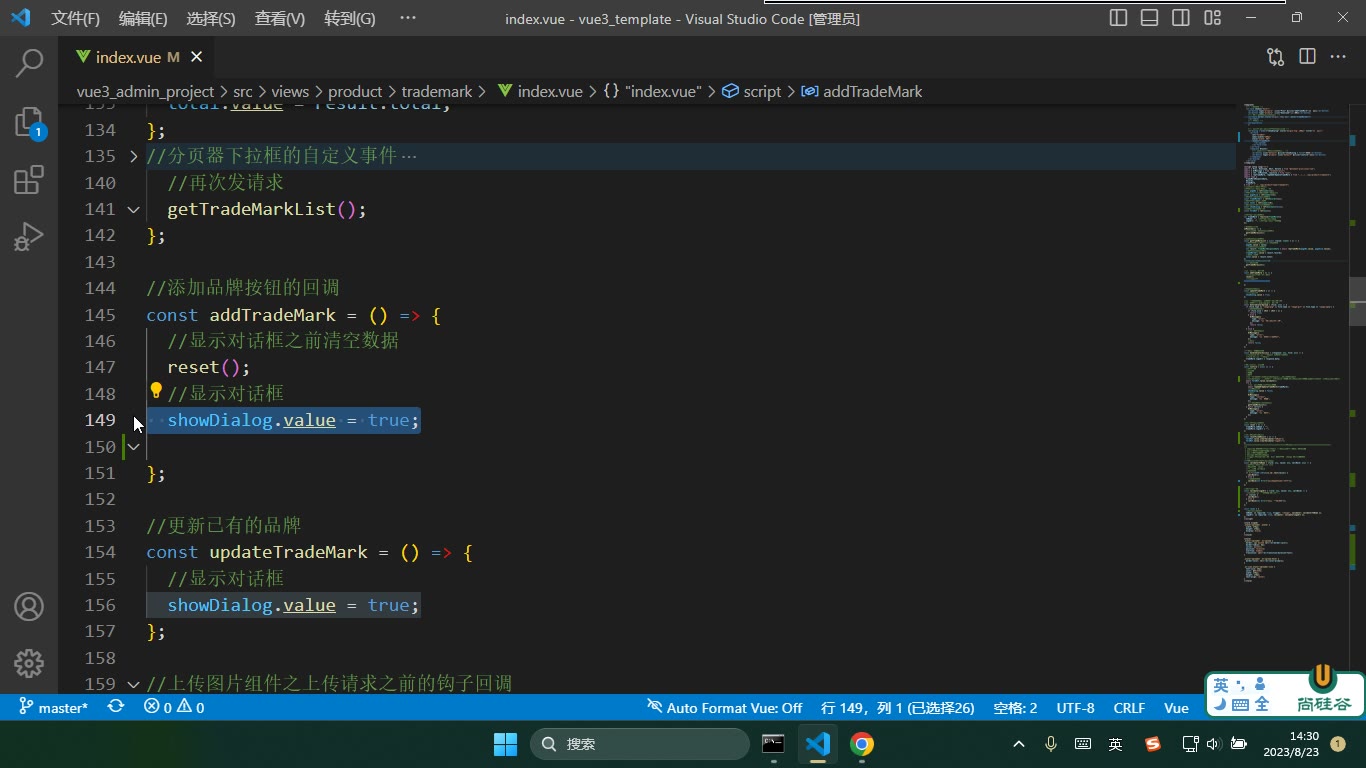
Task: Open the Search view in activity bar
Action: click(x=29, y=63)
